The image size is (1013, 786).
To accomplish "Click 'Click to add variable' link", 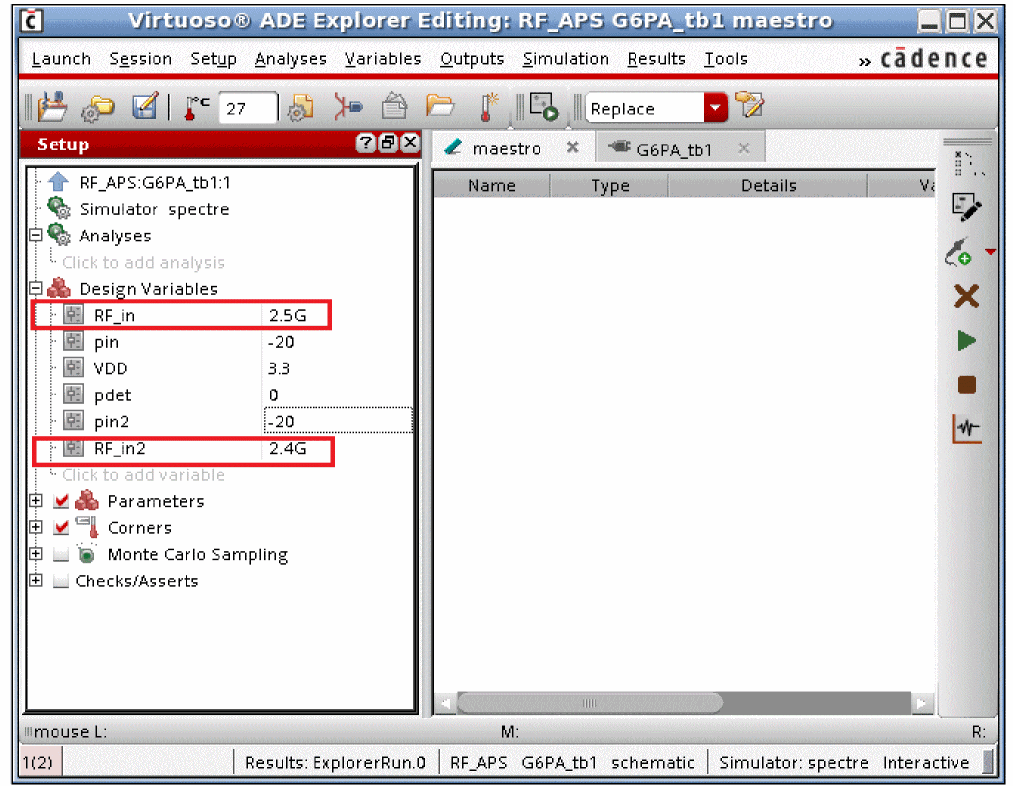I will pyautogui.click(x=143, y=475).
